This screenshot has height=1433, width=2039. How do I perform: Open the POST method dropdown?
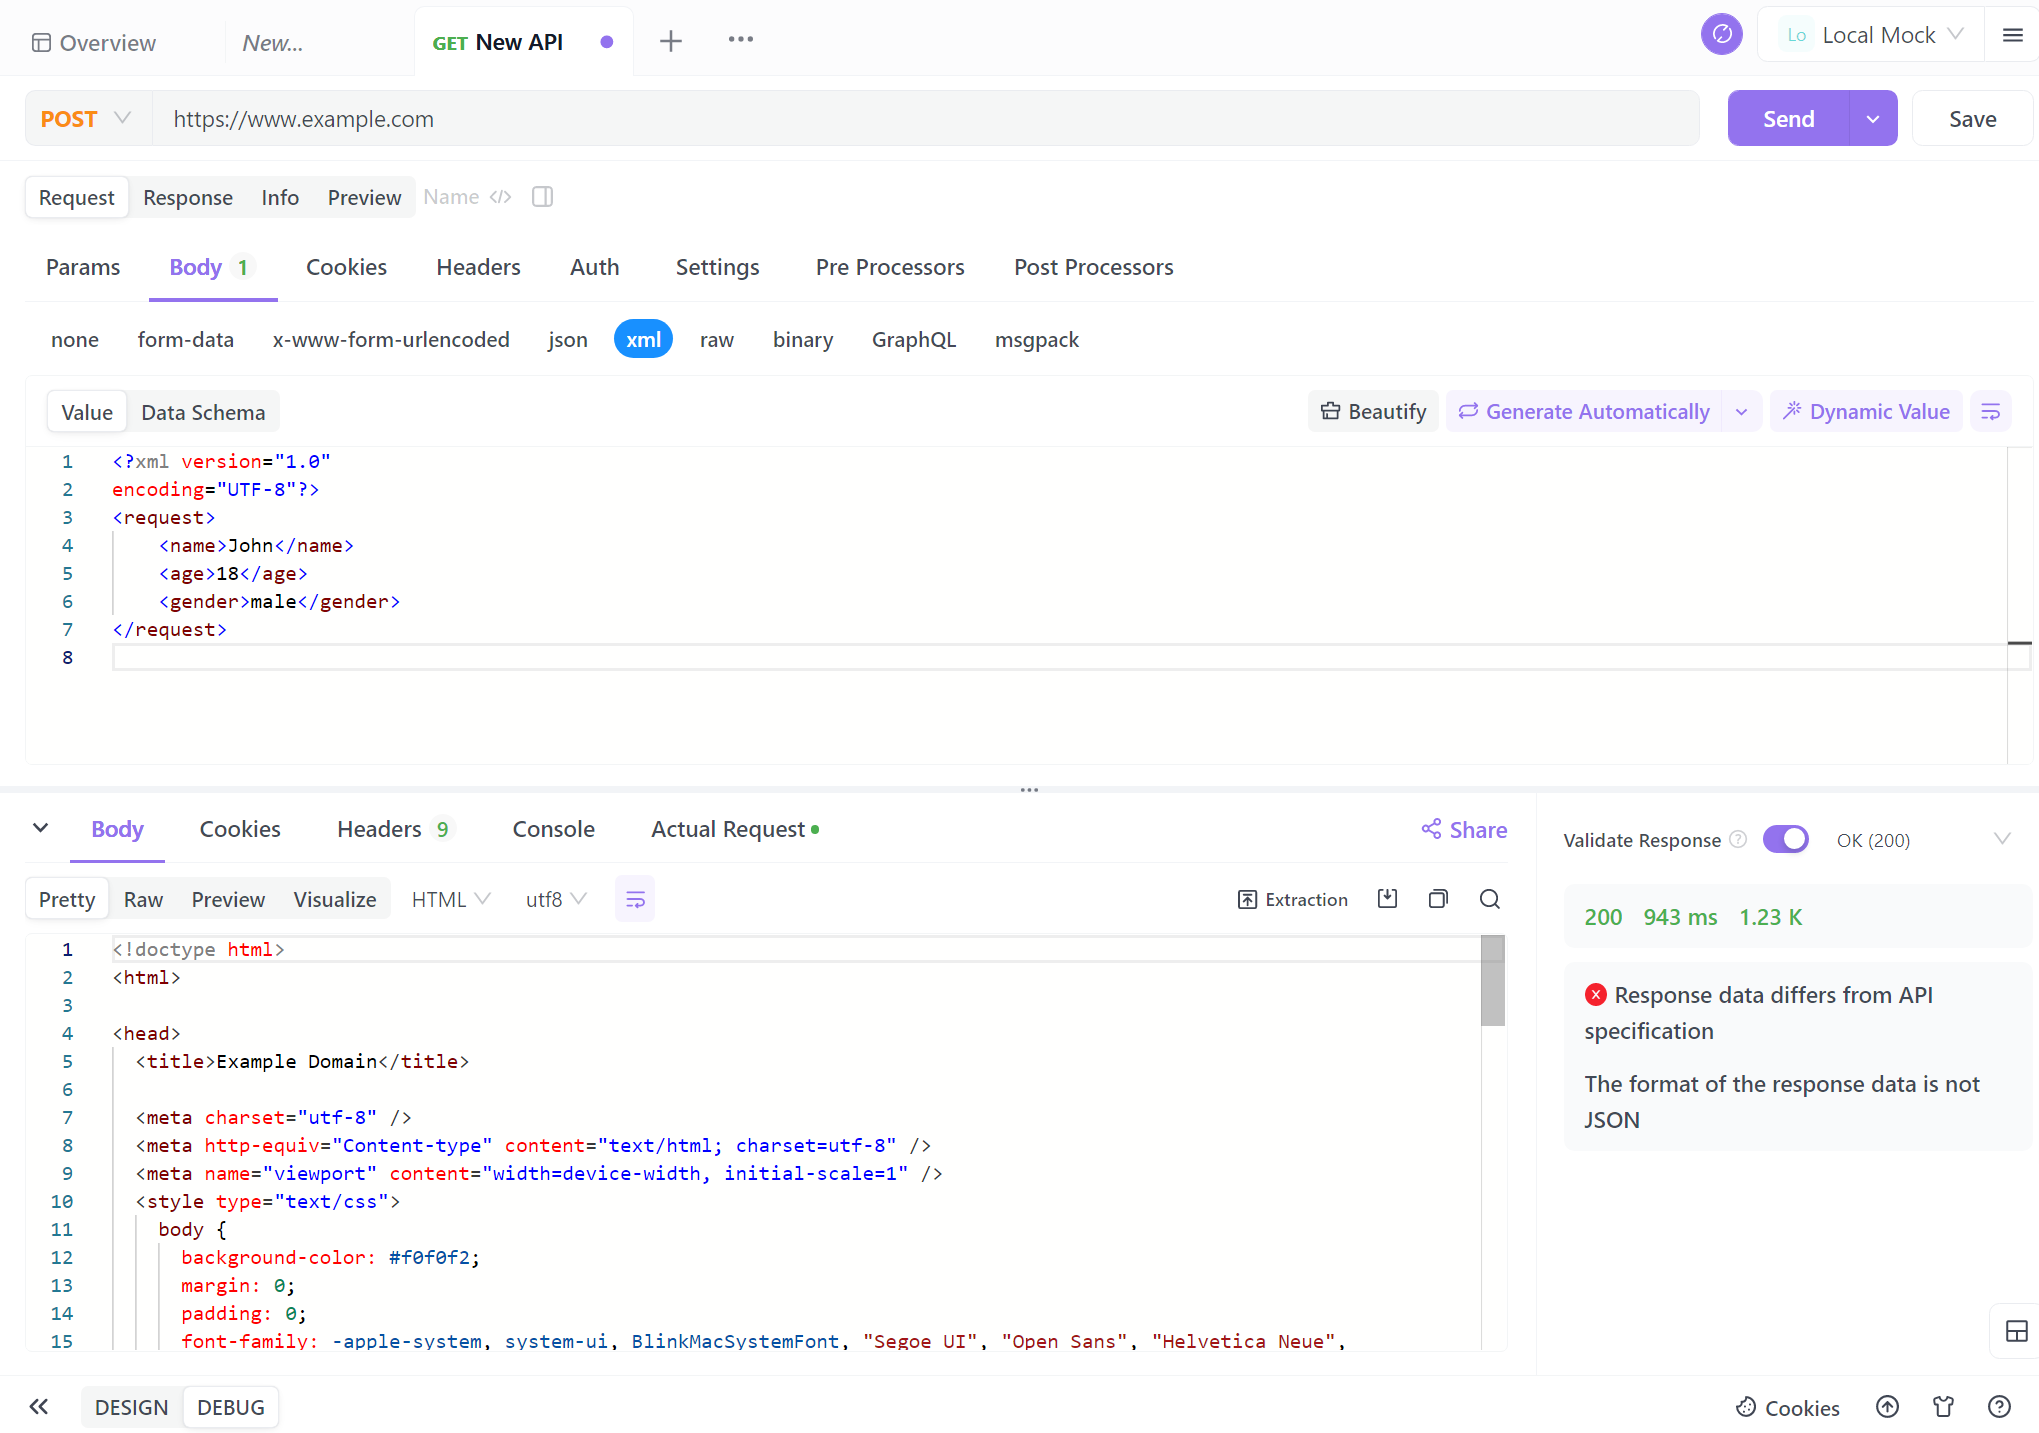(87, 119)
